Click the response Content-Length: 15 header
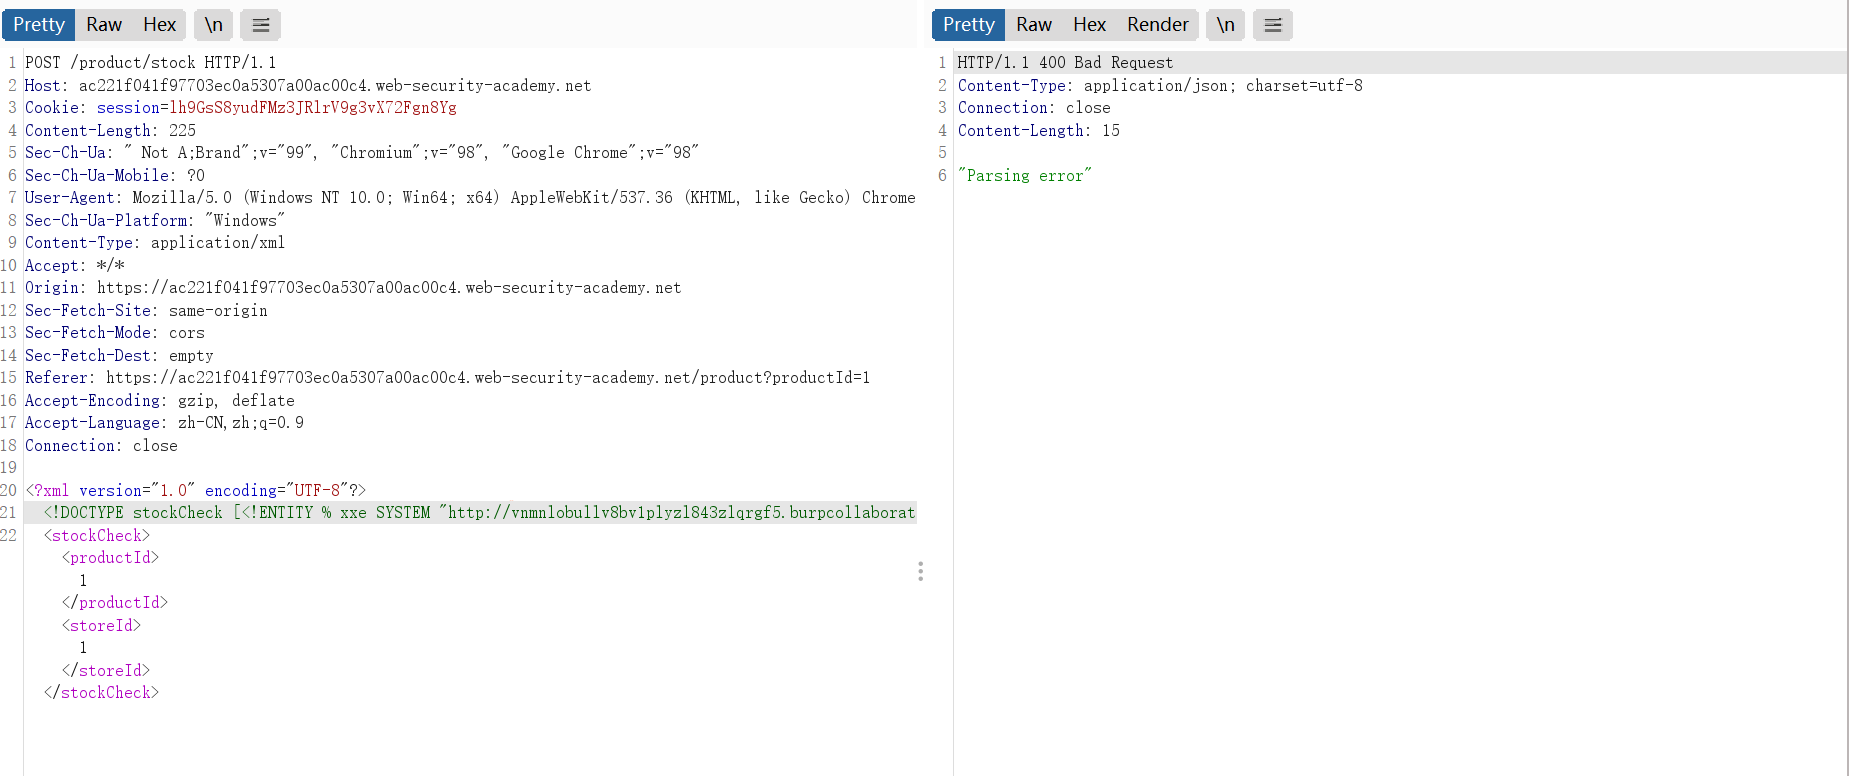Viewport: 1849px width, 776px height. (x=1038, y=130)
